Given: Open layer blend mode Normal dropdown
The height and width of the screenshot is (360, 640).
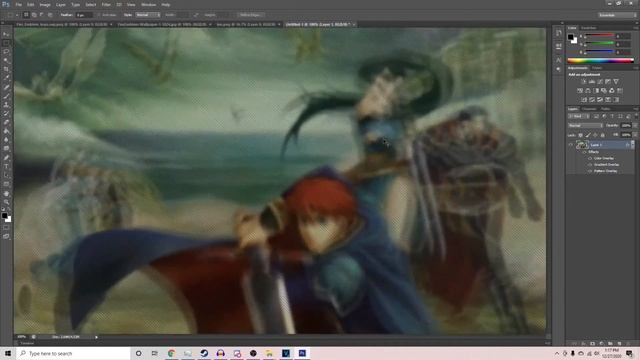Looking at the screenshot, I should [585, 126].
